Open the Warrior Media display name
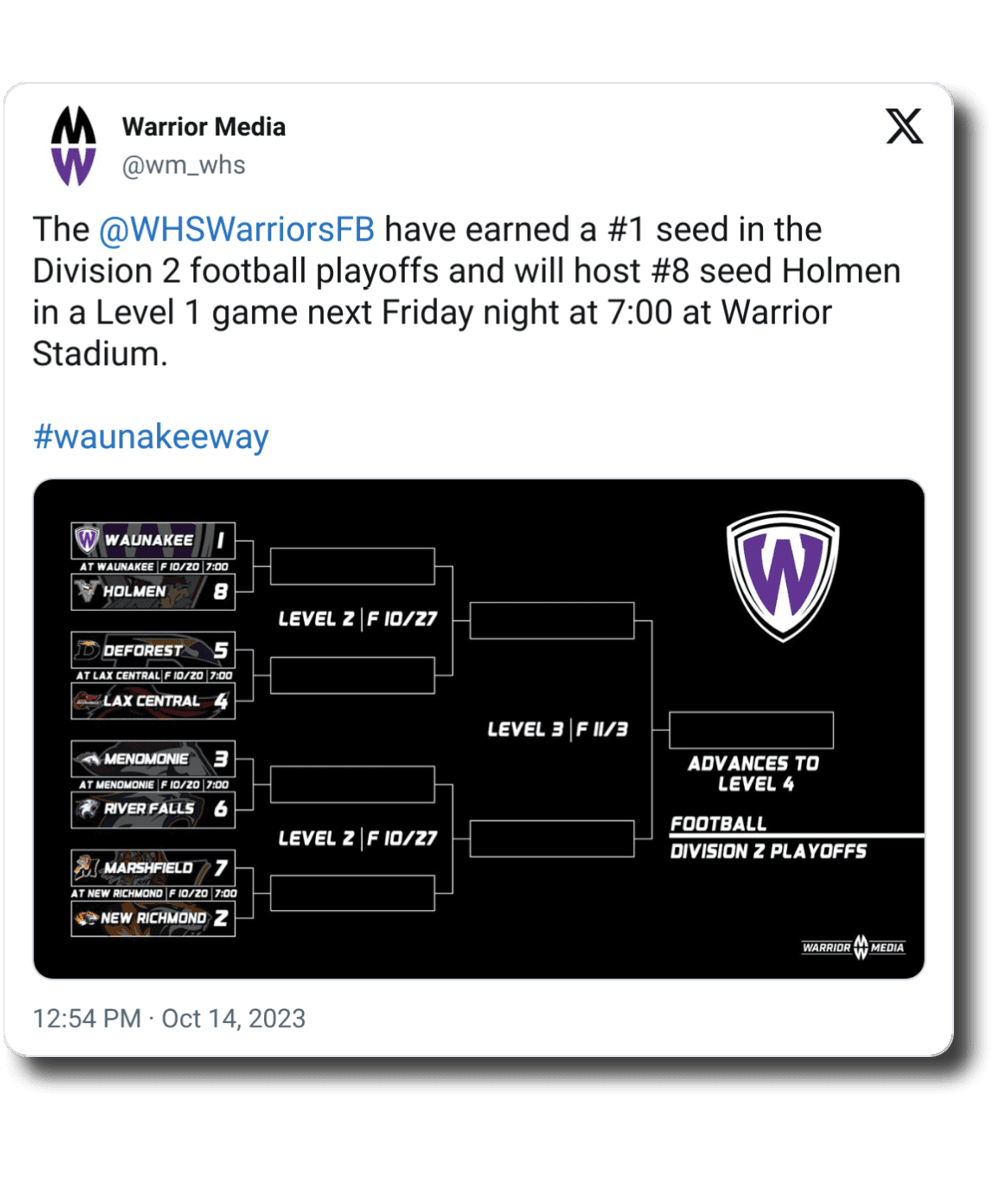This screenshot has width=996, height=1177. [203, 127]
